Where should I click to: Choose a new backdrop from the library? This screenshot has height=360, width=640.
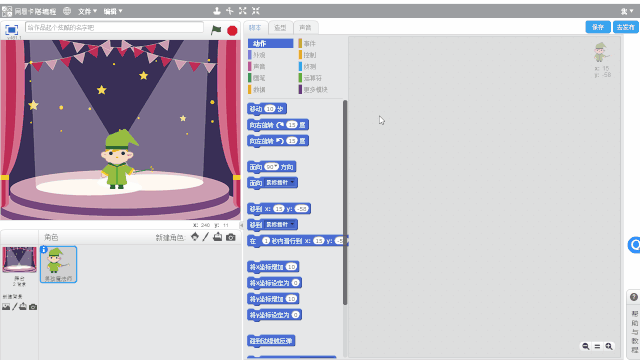pos(6,307)
